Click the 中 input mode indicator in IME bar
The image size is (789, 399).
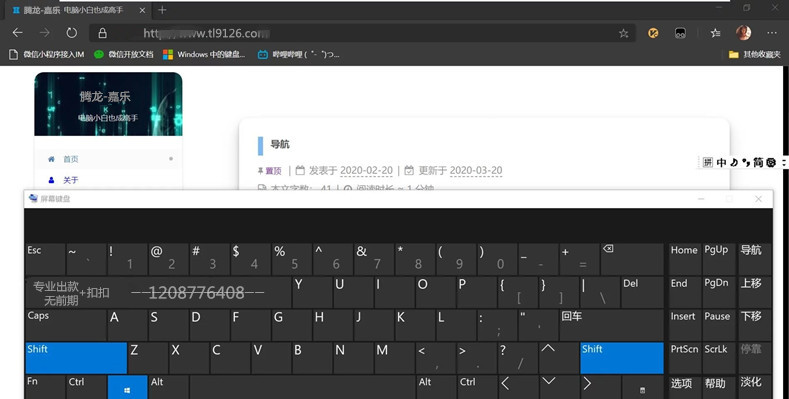pyautogui.click(x=722, y=163)
